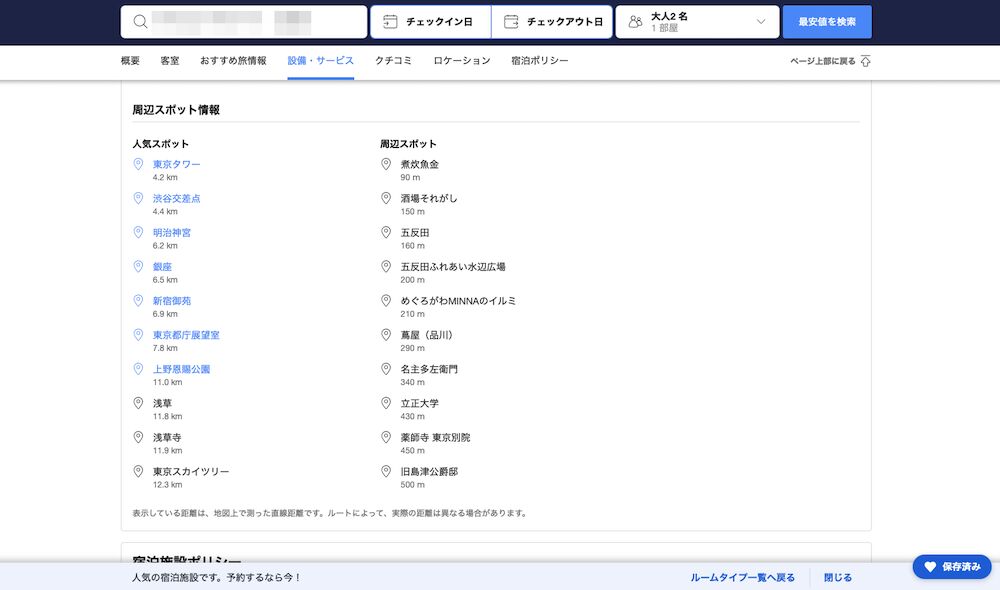Open the 宿泊ポリシー tab
1000x590 pixels.
pyautogui.click(x=540, y=61)
